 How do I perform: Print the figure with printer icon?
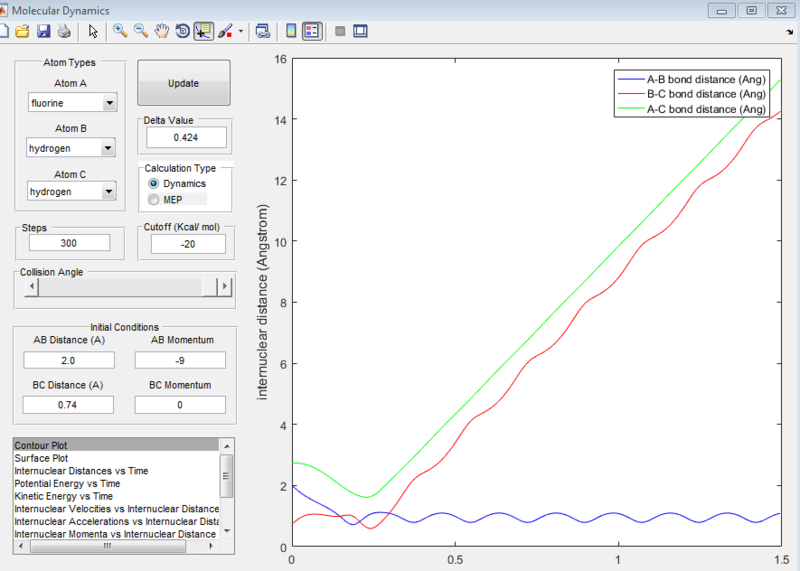coord(64,31)
